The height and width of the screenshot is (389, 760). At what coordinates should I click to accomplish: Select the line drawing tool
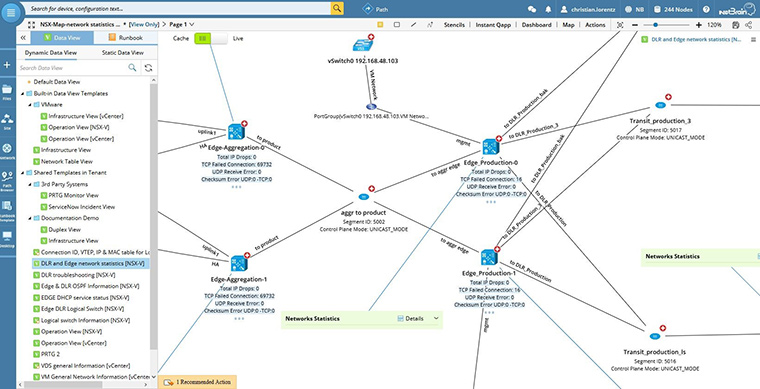coord(413,25)
